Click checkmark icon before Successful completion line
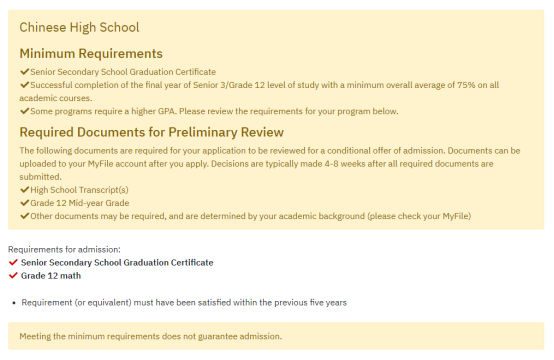 (24, 85)
